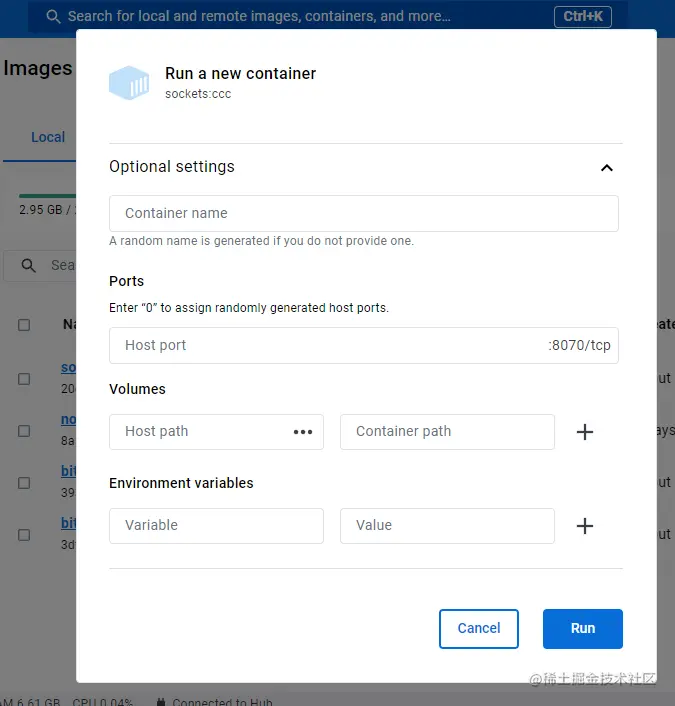The image size is (675, 706).
Task: Click the Ctrl+K shortcut badge
Action: point(583,17)
